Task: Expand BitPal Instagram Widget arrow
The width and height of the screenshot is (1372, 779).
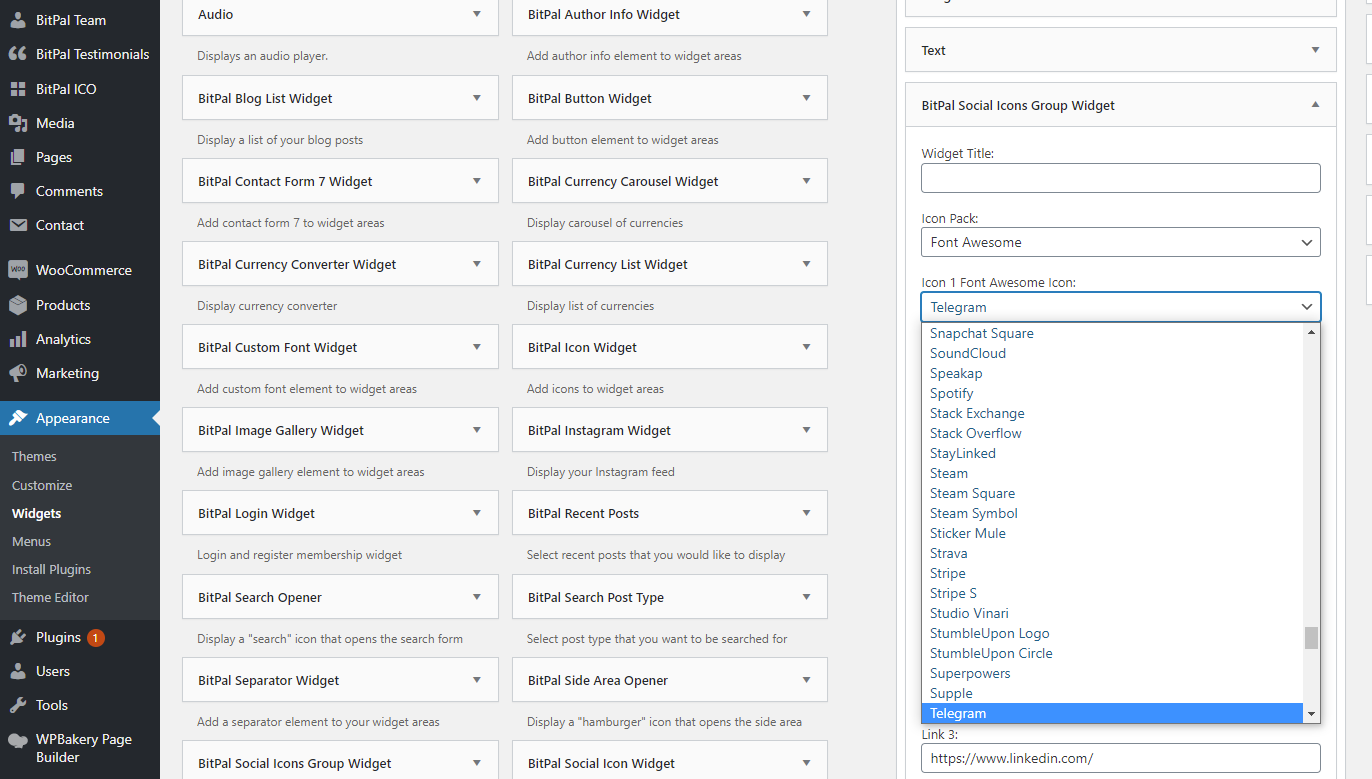Action: coord(807,430)
